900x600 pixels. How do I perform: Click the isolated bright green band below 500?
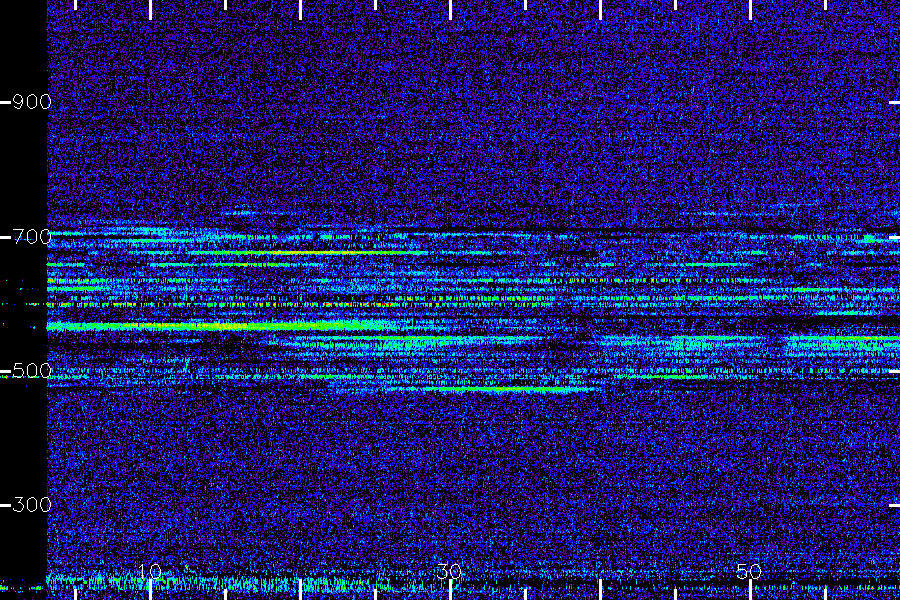[x=494, y=389]
